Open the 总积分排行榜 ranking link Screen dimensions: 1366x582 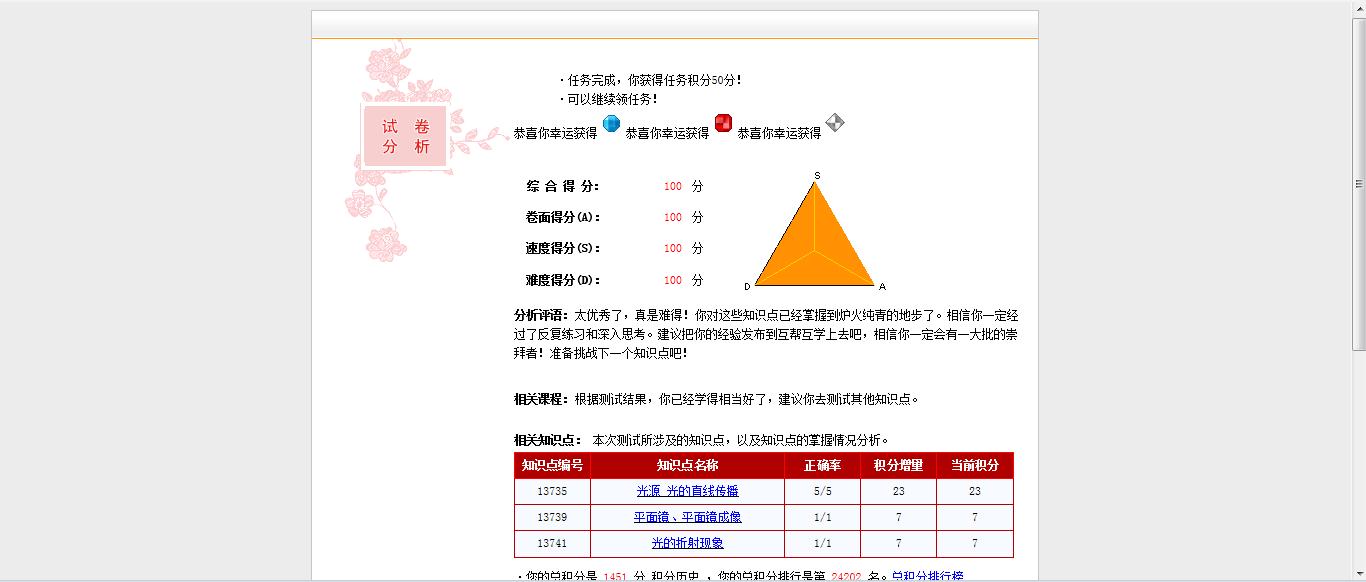point(927,576)
